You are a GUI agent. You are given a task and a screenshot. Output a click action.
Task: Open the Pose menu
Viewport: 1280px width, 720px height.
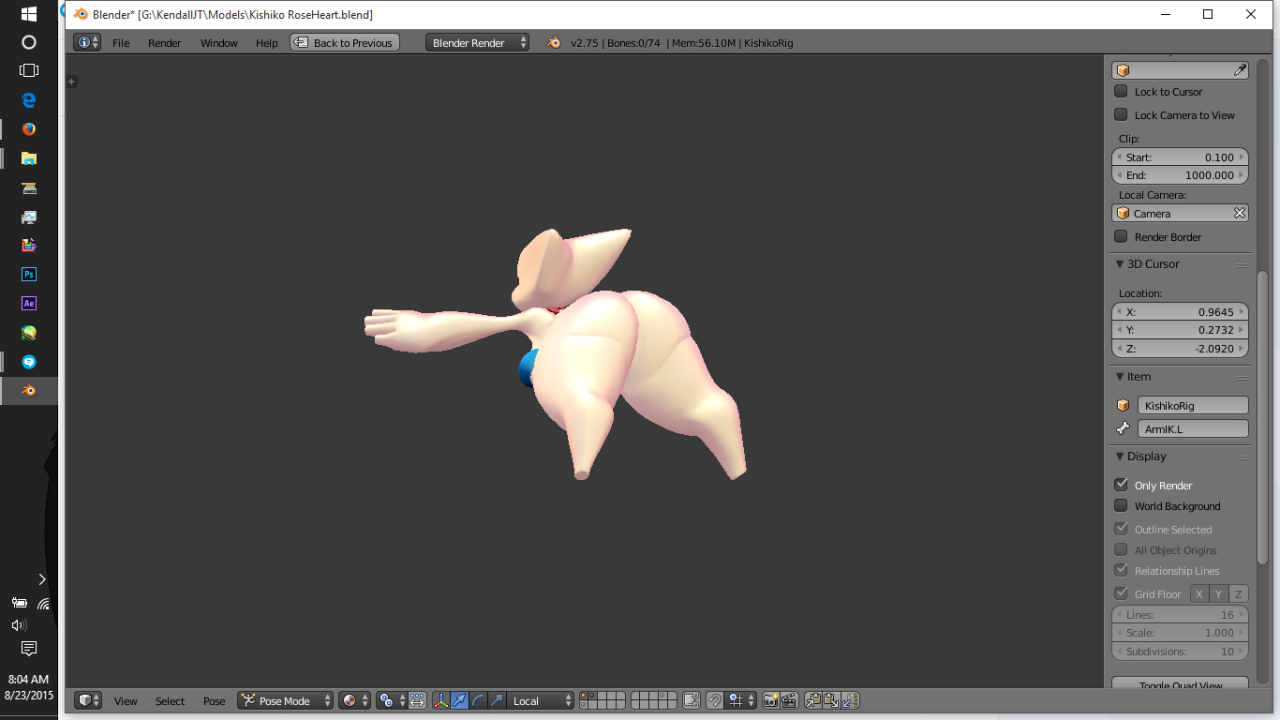tap(214, 701)
